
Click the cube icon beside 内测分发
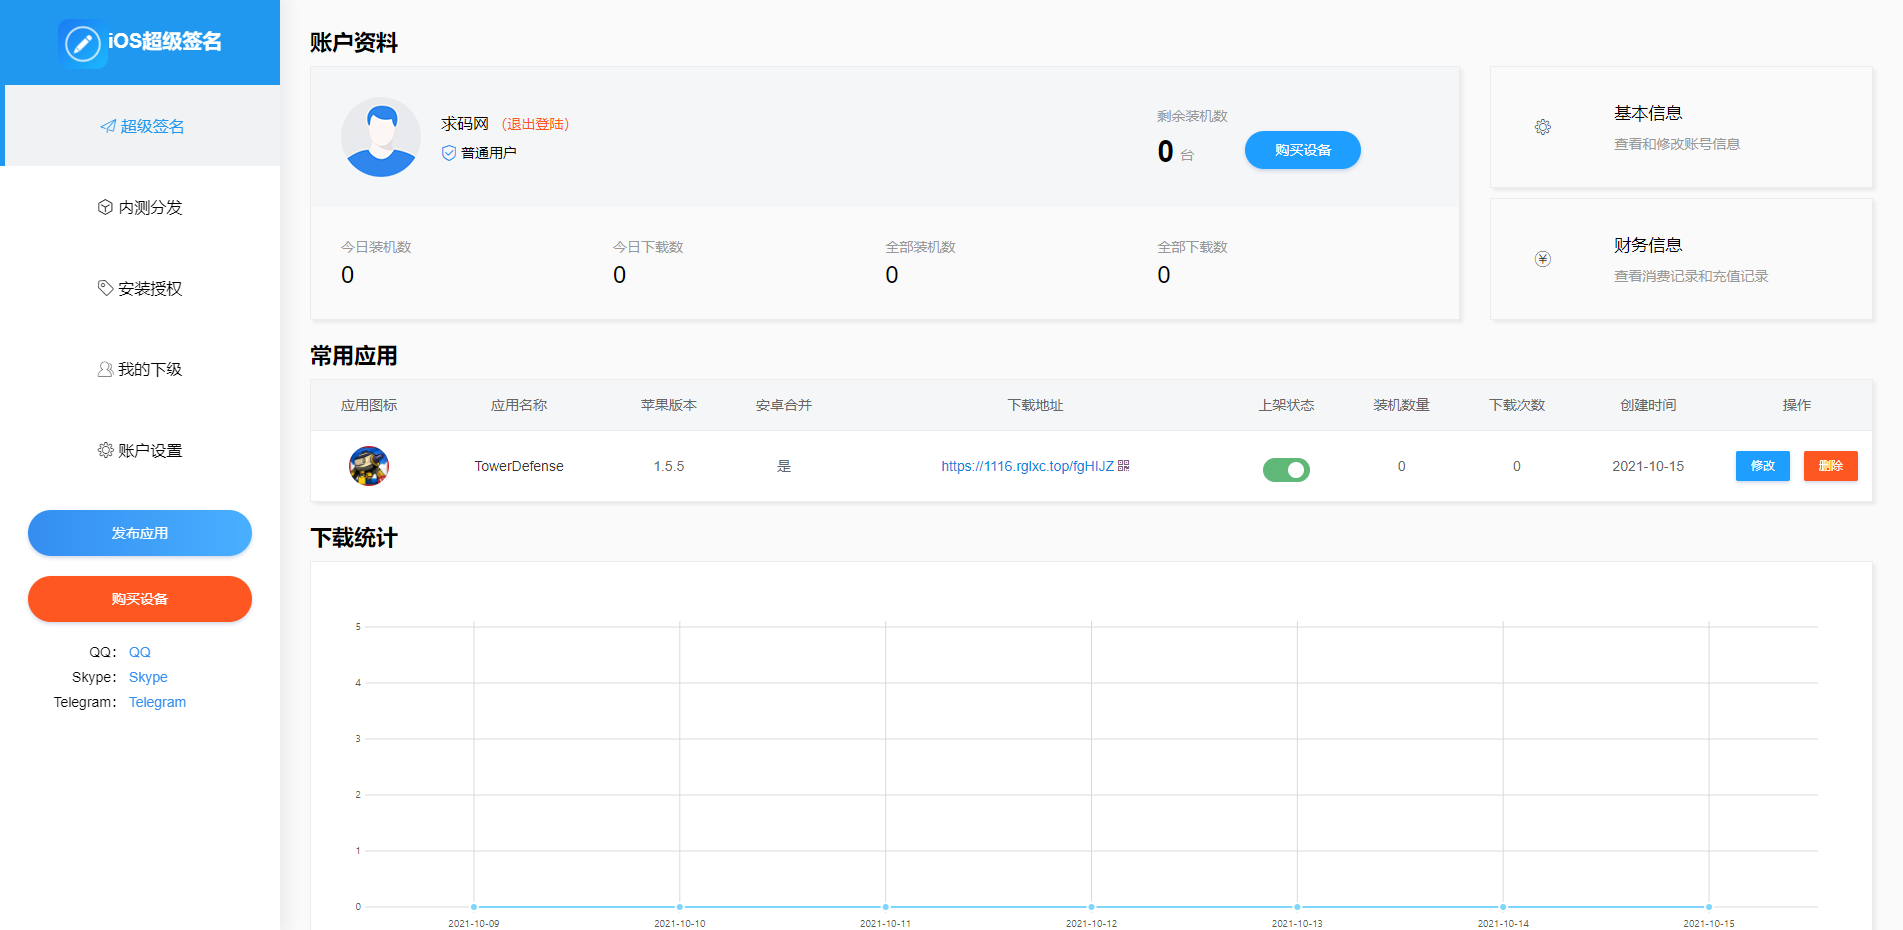105,207
